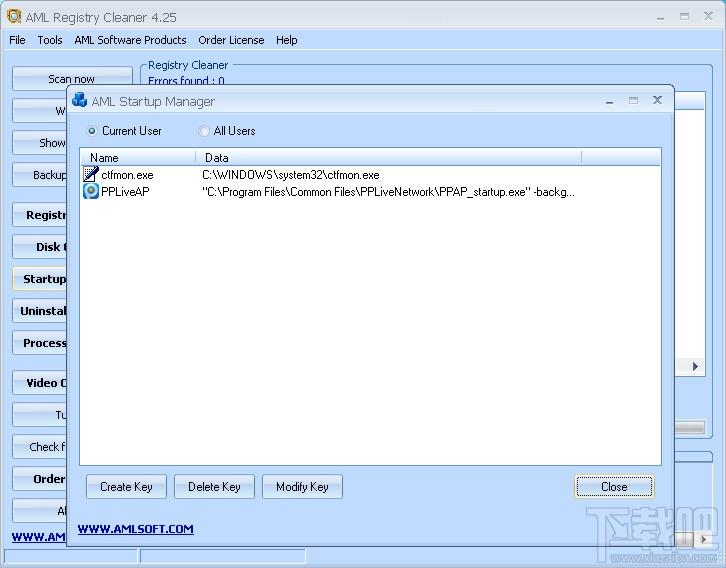Click the Close button in Startup Manager
The width and height of the screenshot is (726, 568).
[x=614, y=487]
